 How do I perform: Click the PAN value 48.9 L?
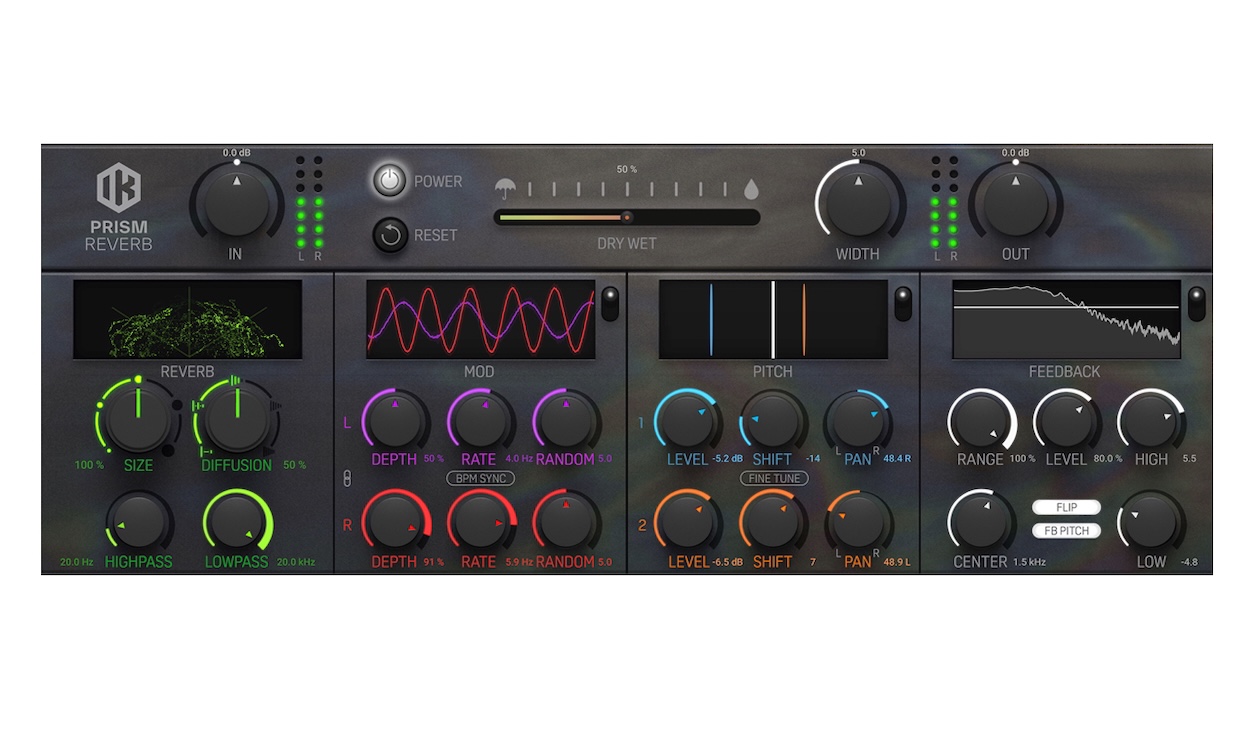[x=896, y=562]
